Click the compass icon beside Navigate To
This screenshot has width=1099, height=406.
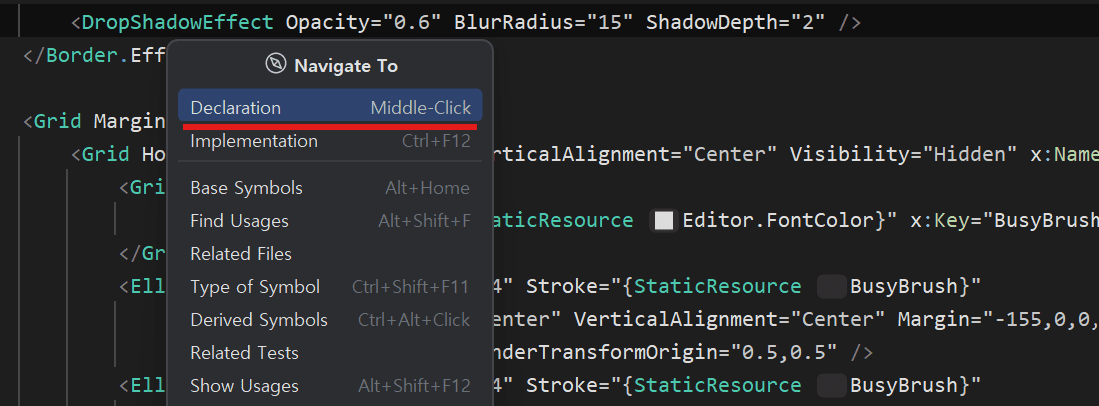[x=276, y=65]
